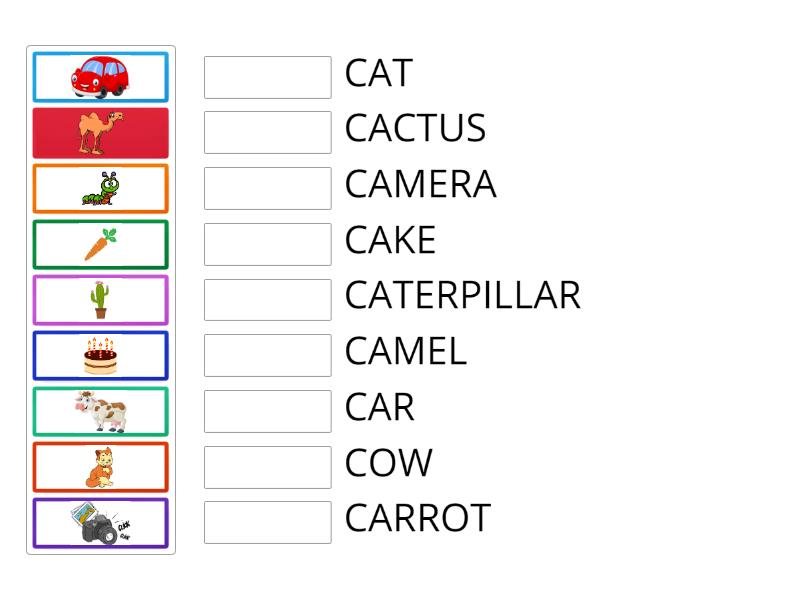Viewport: 800px width, 600px height.
Task: Click the word CARROT
Action: coord(415,518)
